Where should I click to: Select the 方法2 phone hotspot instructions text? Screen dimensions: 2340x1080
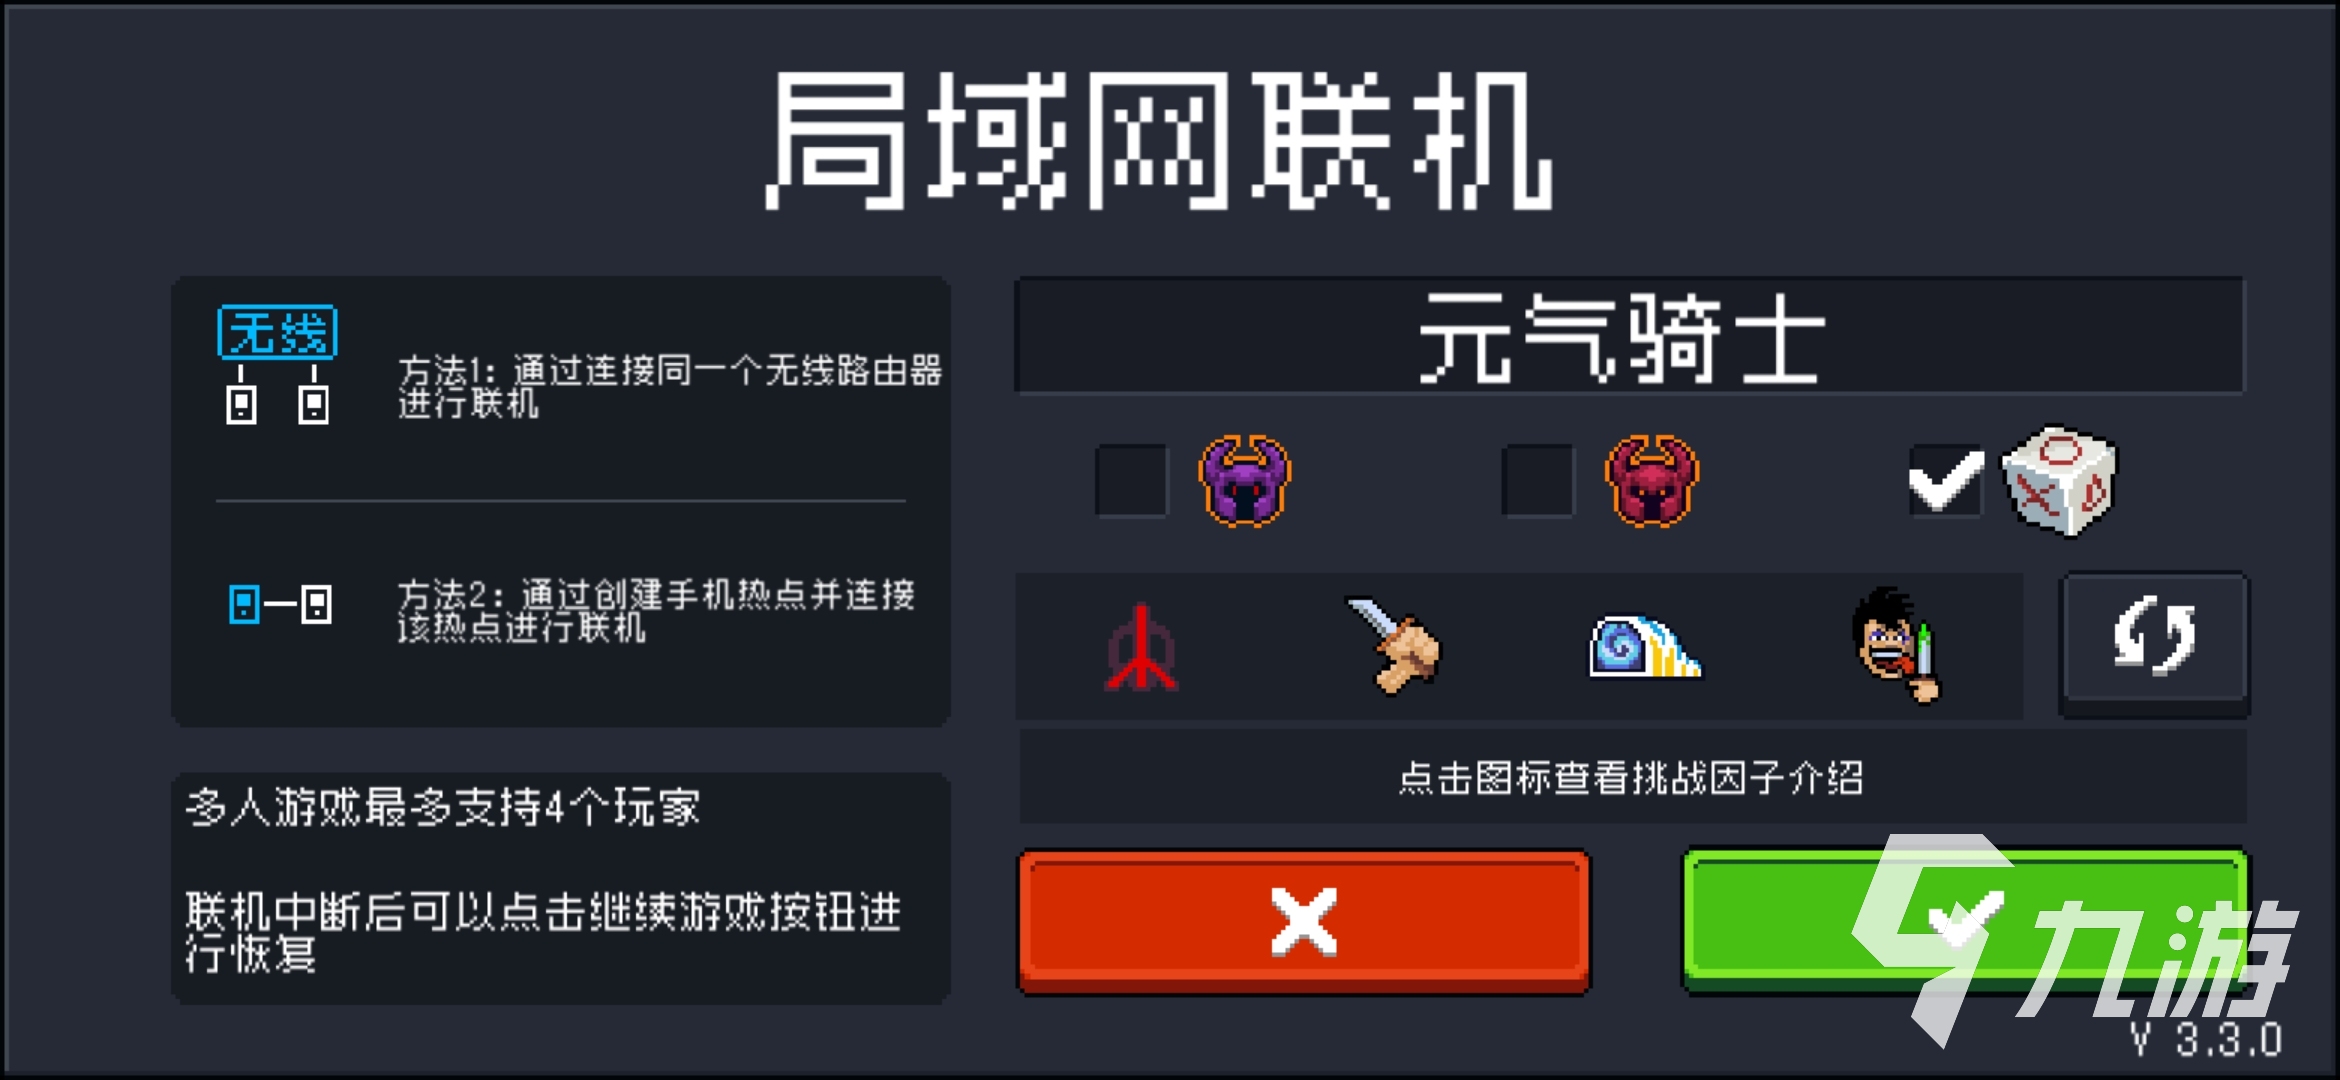pos(656,610)
